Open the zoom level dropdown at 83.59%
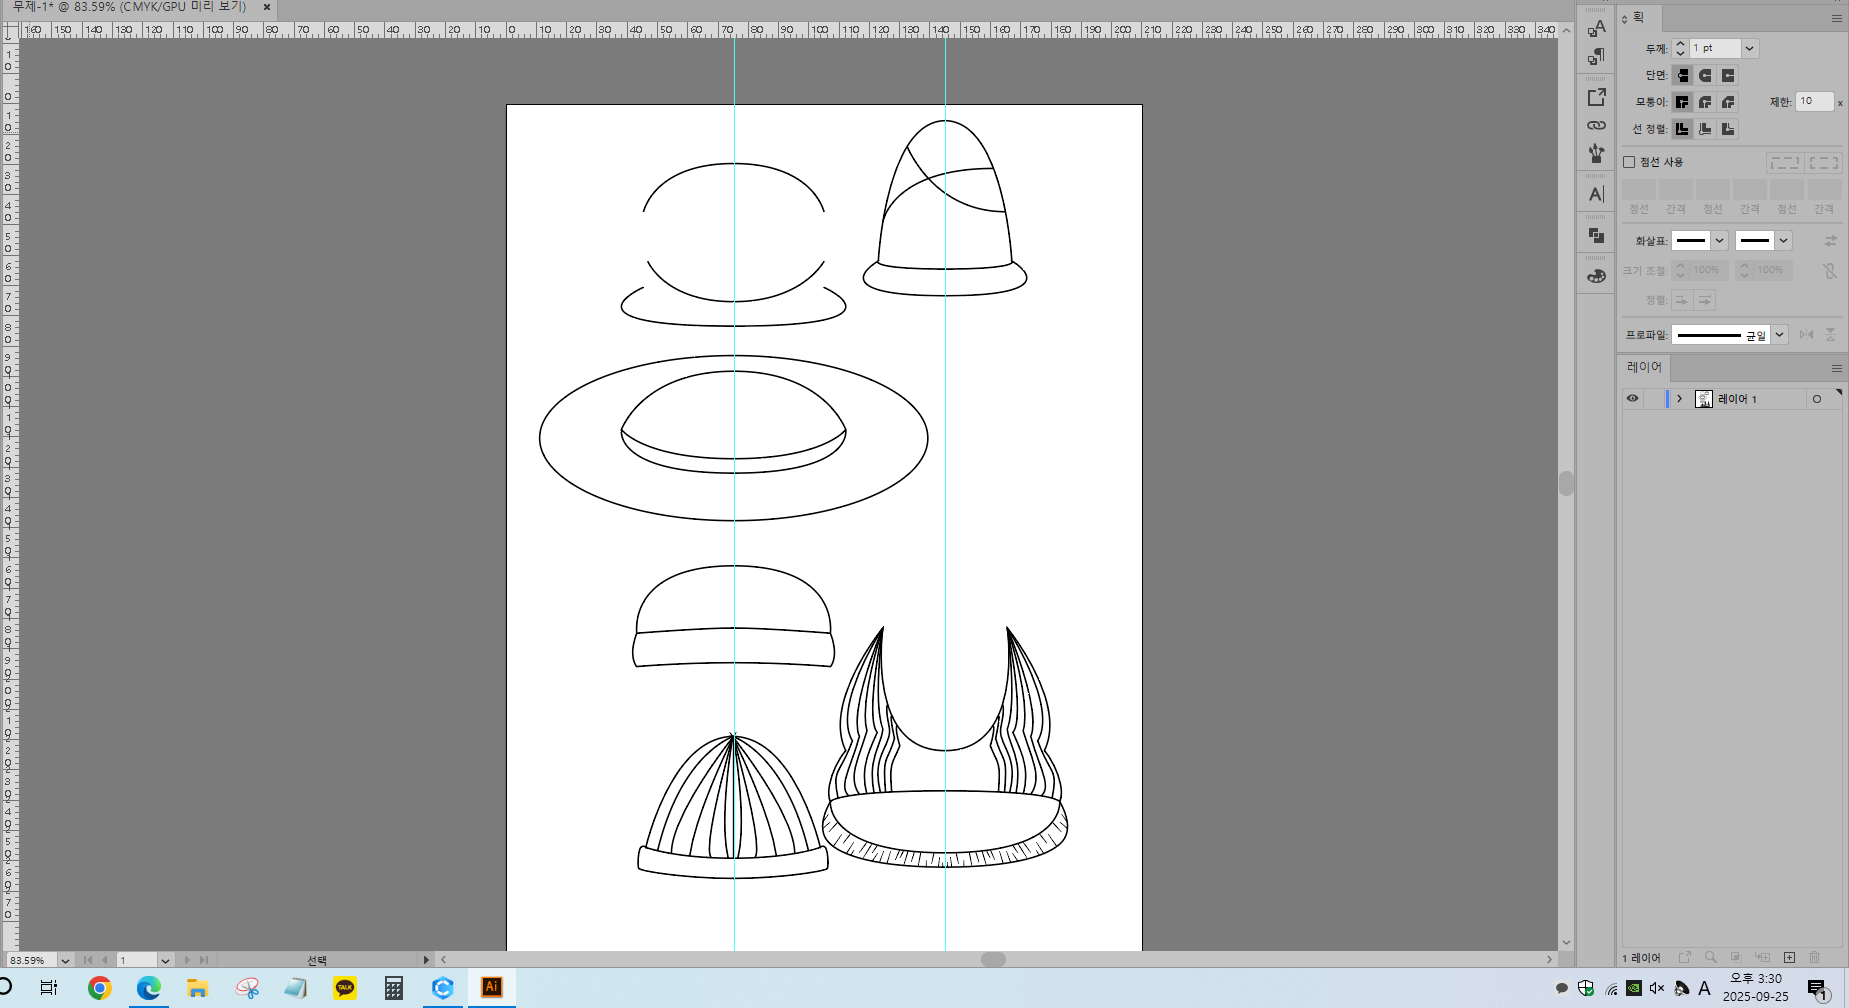 tap(65, 960)
